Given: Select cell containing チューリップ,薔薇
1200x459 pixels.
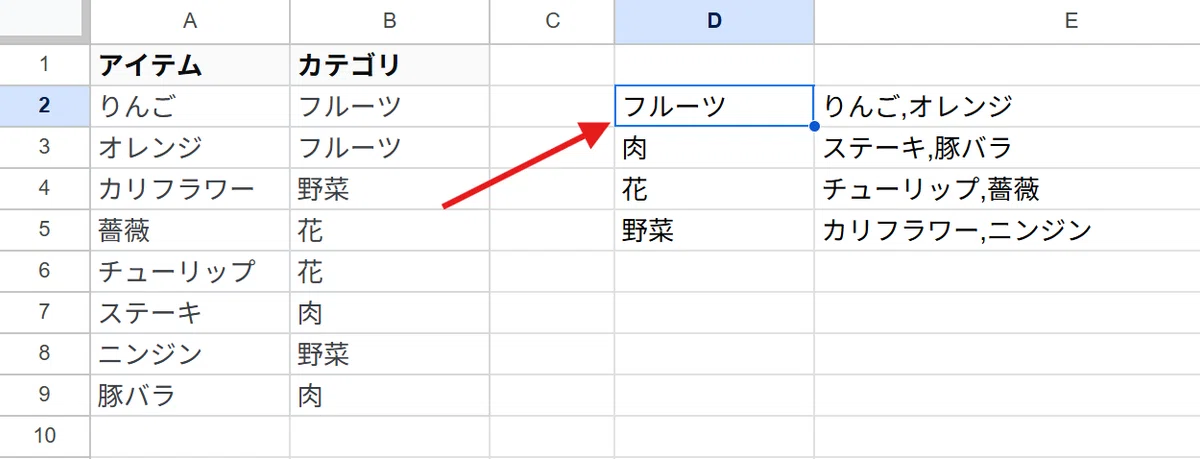Looking at the screenshot, I should pyautogui.click(x=1007, y=189).
